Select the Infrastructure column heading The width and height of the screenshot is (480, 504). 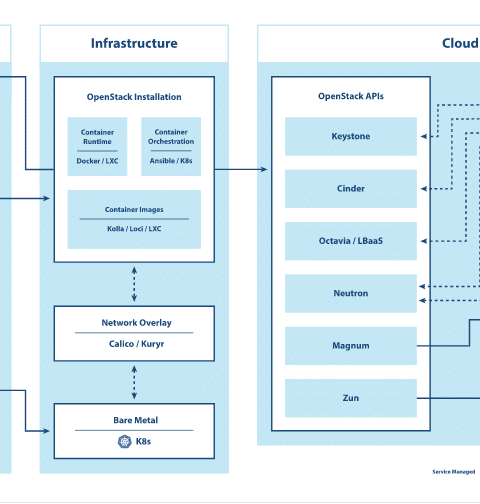click(x=134, y=43)
